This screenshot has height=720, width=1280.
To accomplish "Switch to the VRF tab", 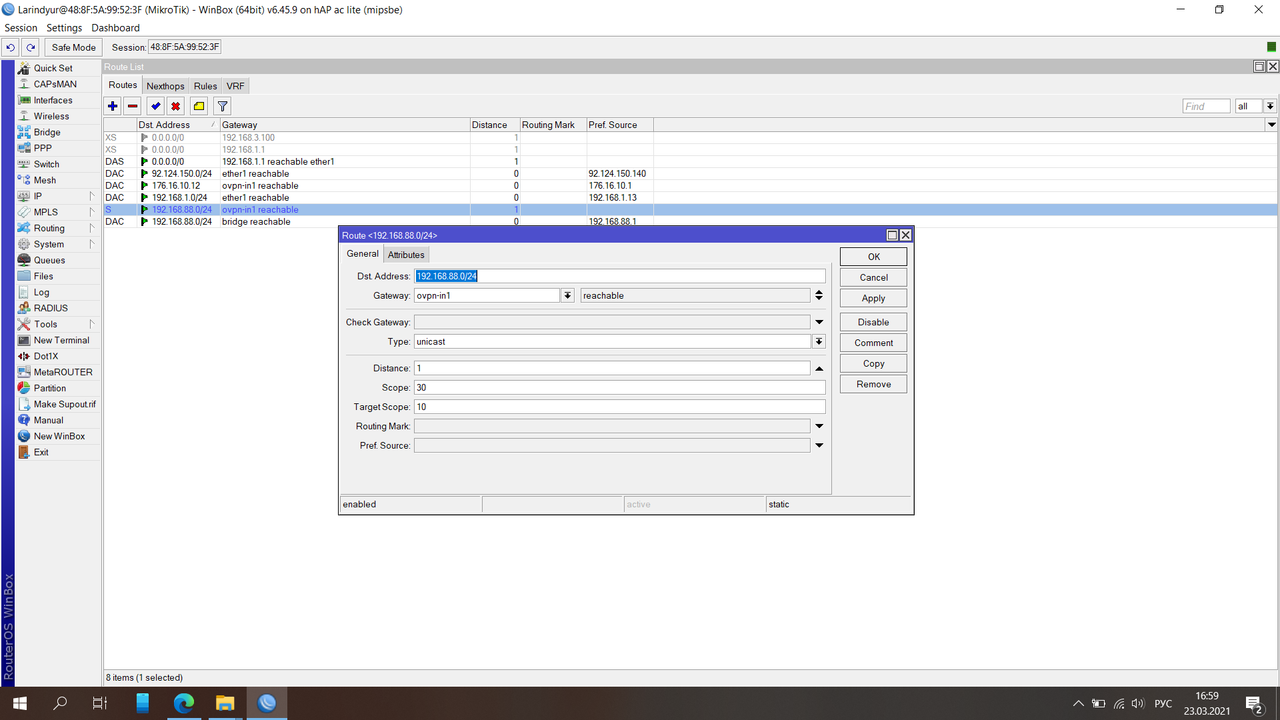I will pyautogui.click(x=235, y=86).
